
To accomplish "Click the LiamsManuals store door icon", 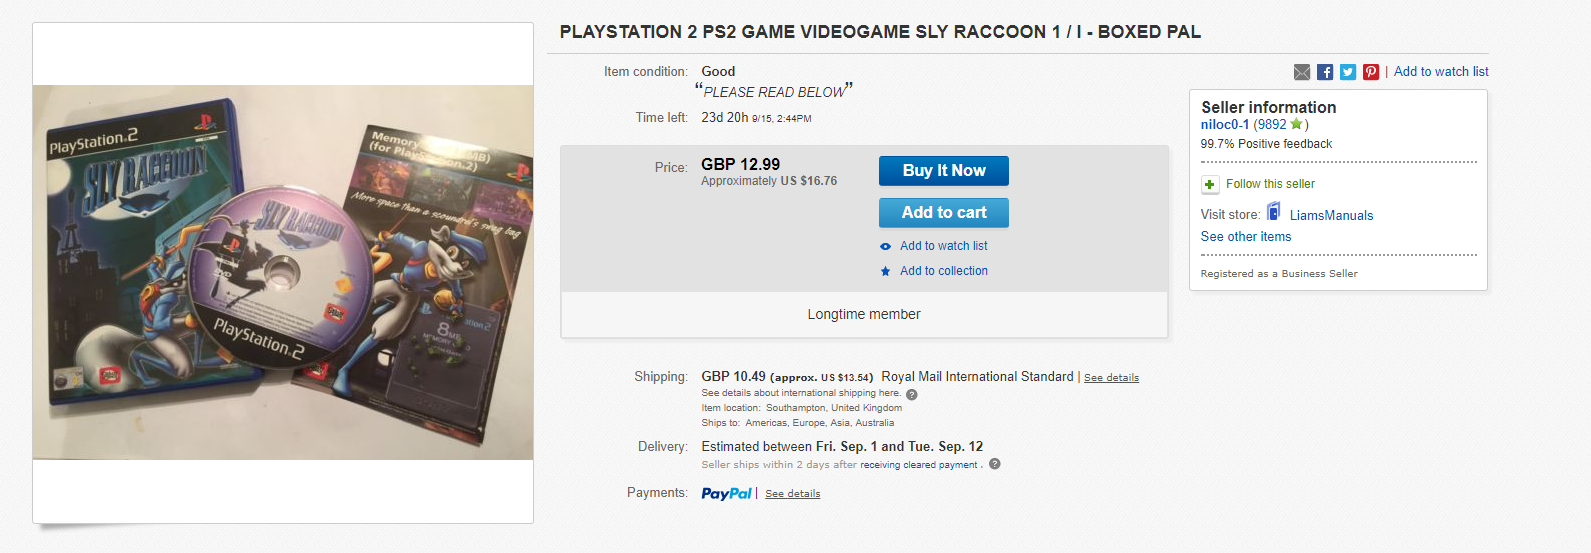I will [x=1274, y=211].
